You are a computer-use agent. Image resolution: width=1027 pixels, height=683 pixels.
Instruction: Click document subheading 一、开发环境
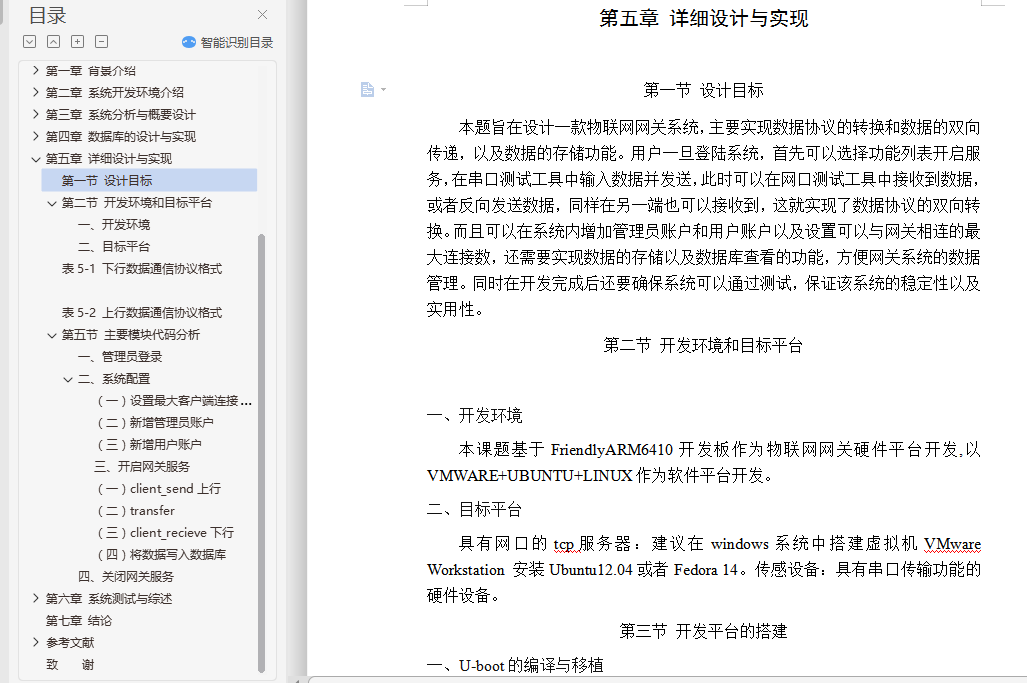[474, 415]
